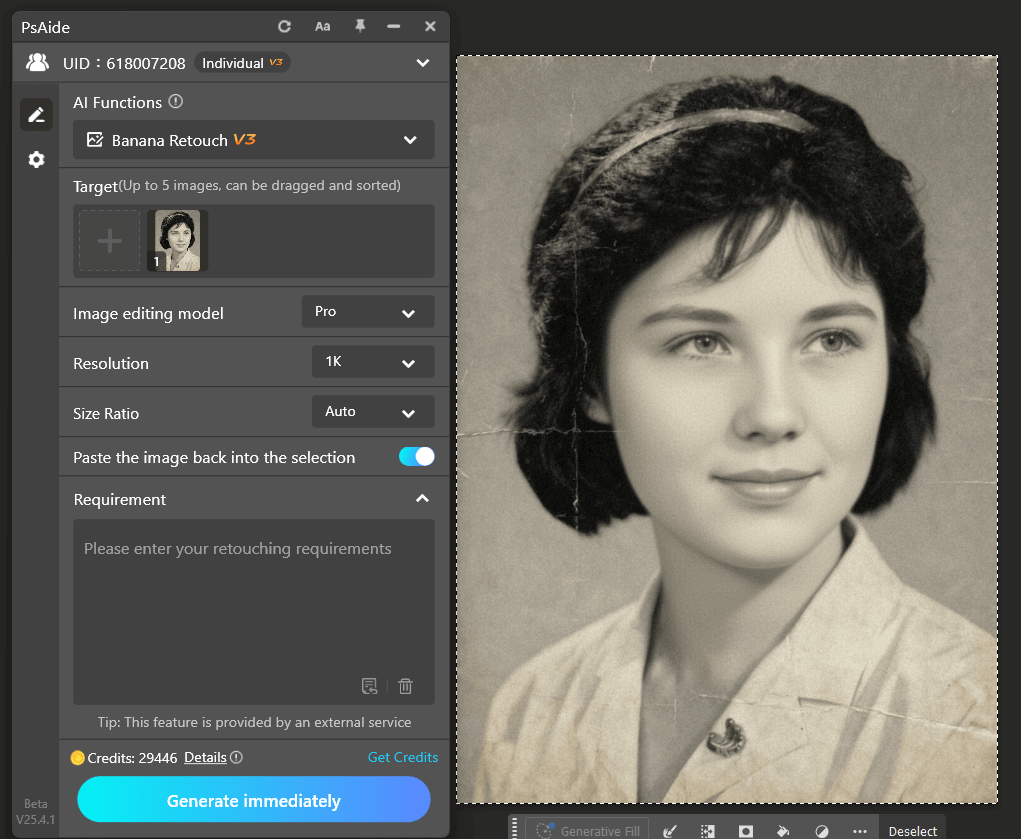Refresh the PsAide panel
Image resolution: width=1021 pixels, height=839 pixels.
click(286, 26)
